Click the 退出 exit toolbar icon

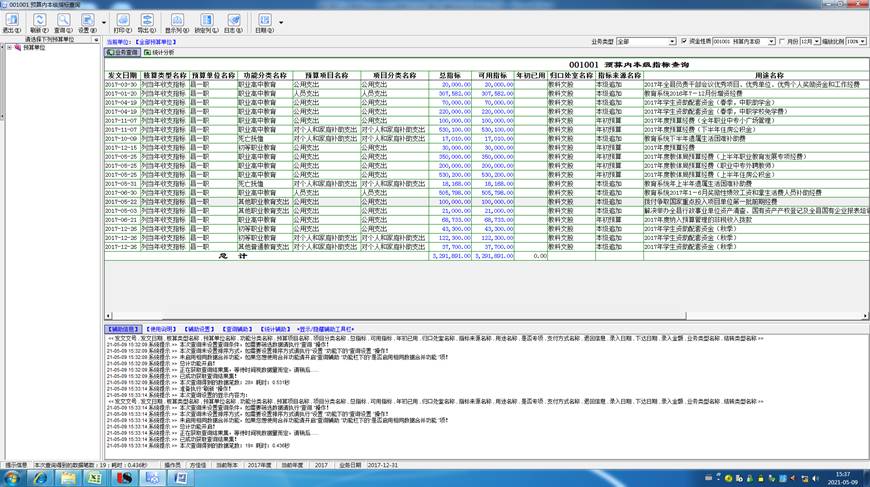12,23
